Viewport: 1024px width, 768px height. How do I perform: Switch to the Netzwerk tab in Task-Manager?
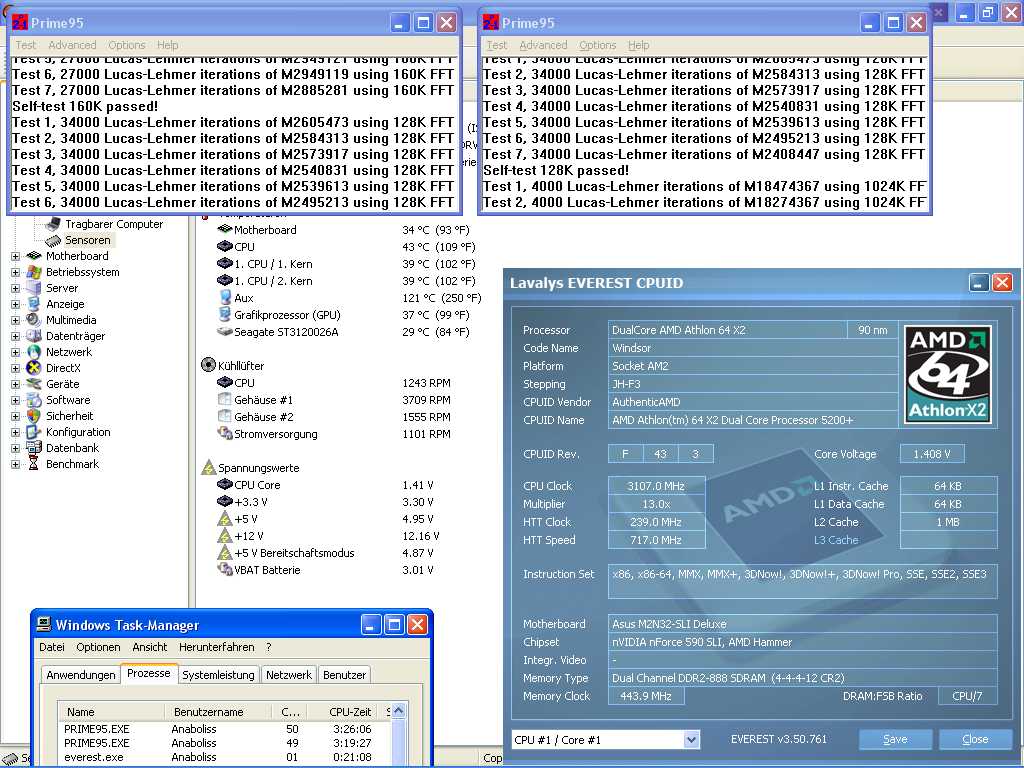tap(289, 675)
